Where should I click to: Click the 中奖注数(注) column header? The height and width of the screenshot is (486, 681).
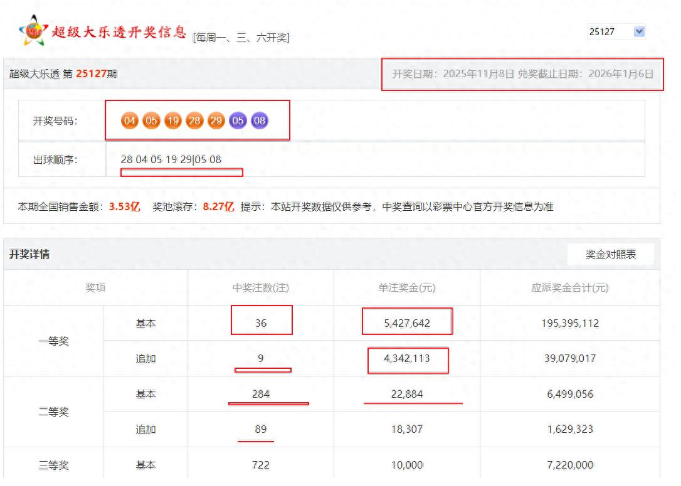(261, 288)
